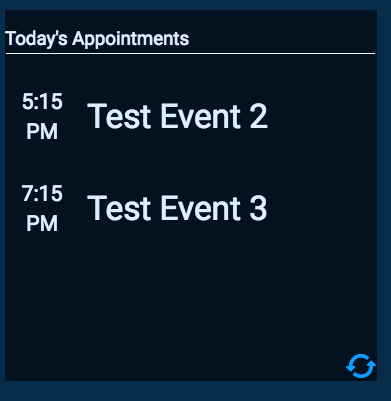Open the Test Event 2 appointment
The height and width of the screenshot is (401, 391).
[177, 116]
